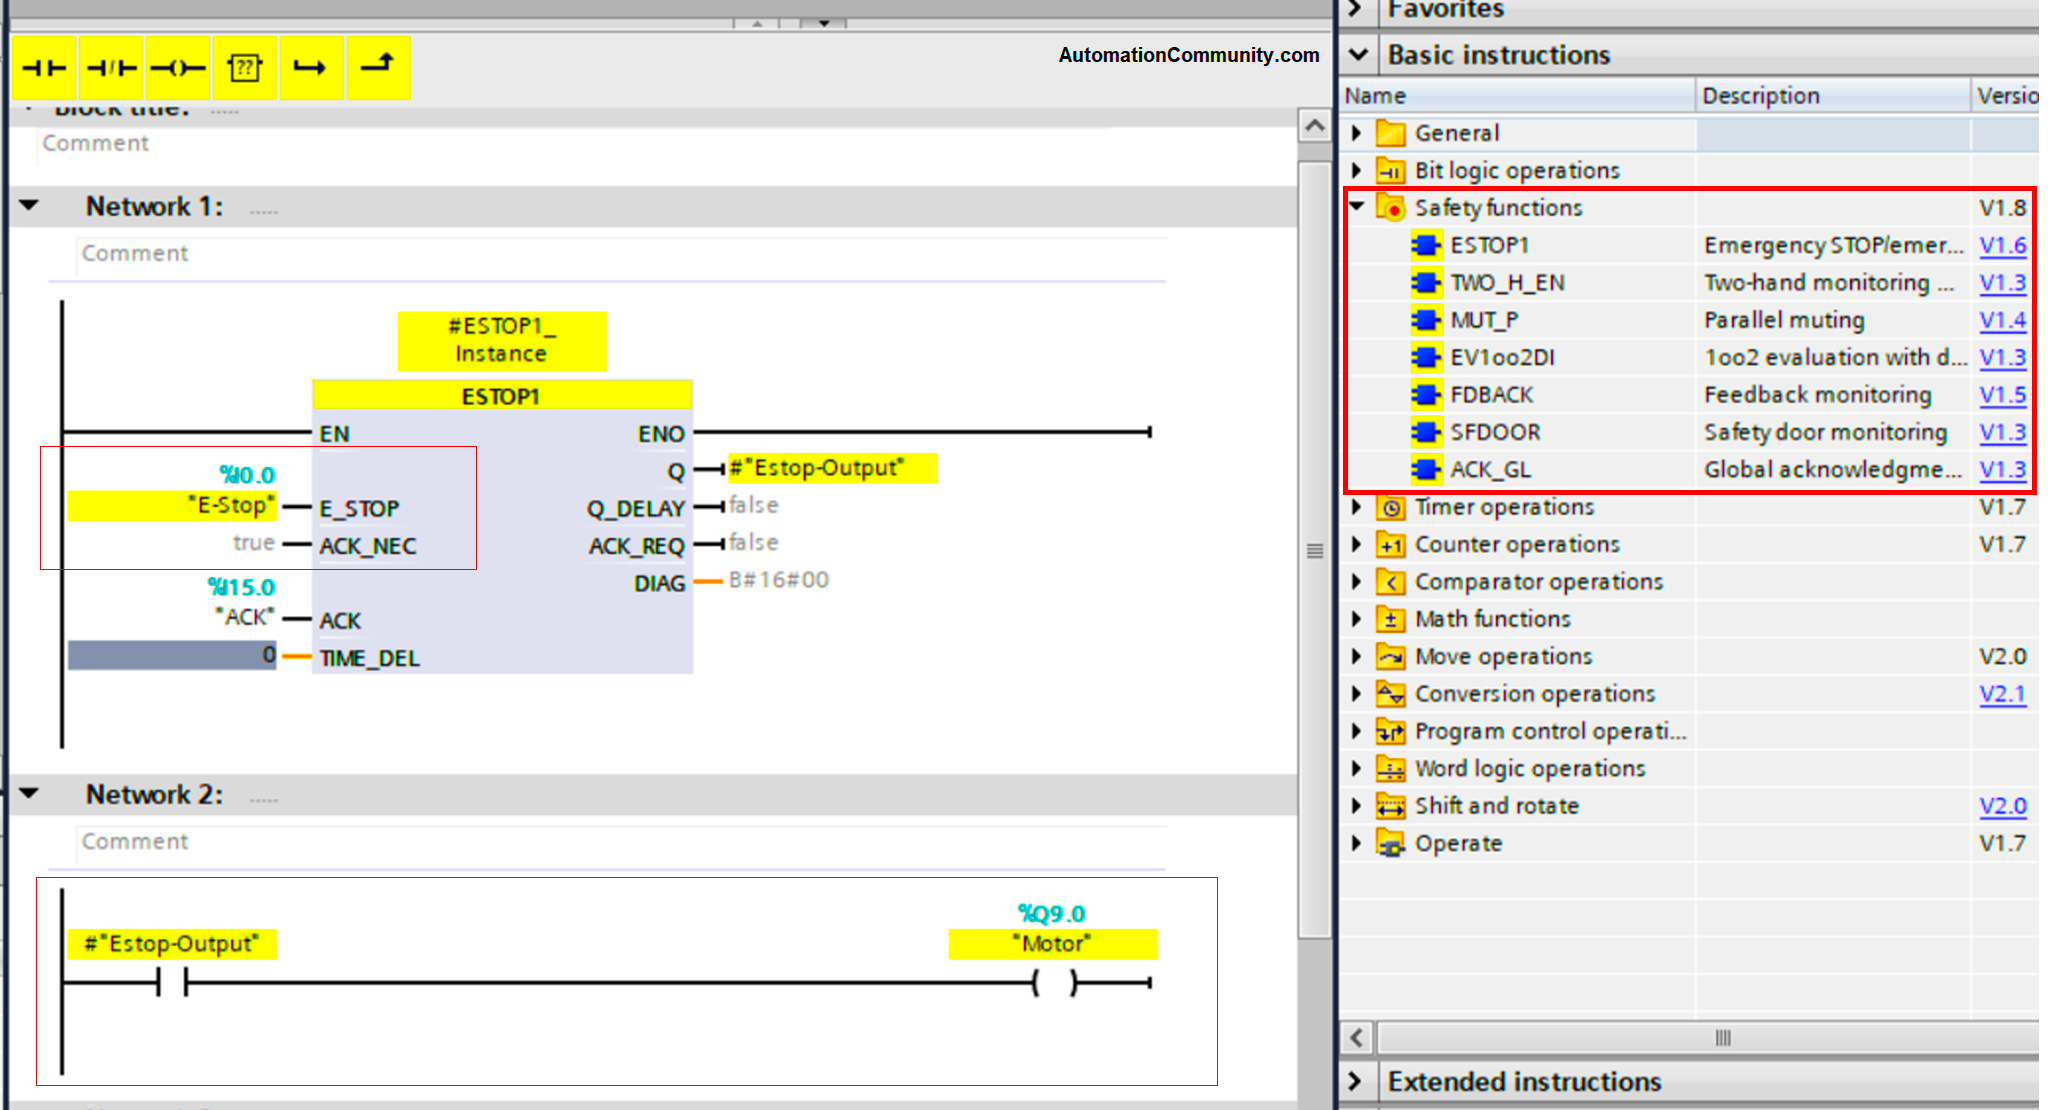The width and height of the screenshot is (2048, 1110).
Task: Collapse Network 2 section
Action: 29,794
